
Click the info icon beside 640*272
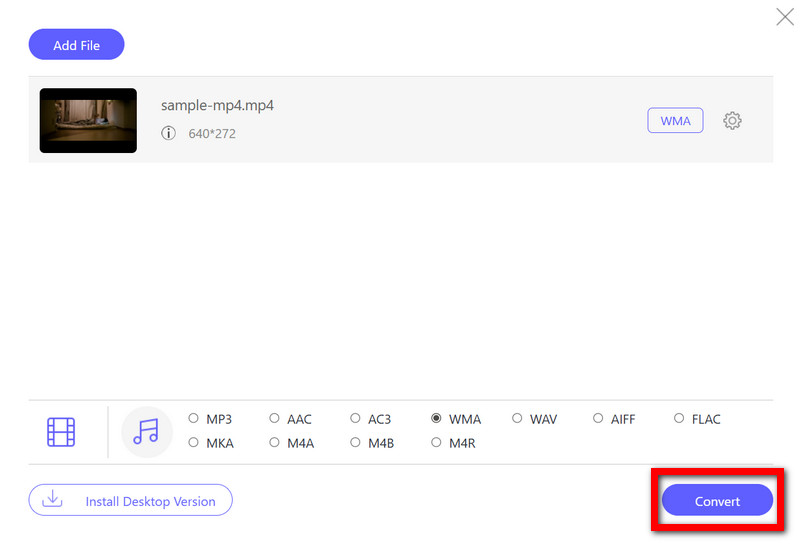pyautogui.click(x=168, y=133)
